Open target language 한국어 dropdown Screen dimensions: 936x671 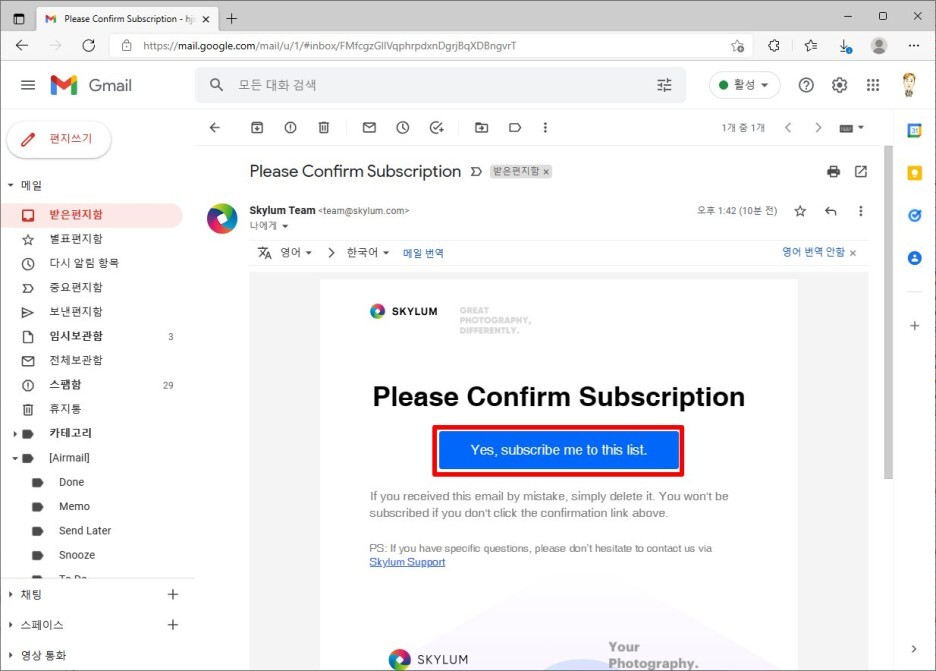click(368, 253)
